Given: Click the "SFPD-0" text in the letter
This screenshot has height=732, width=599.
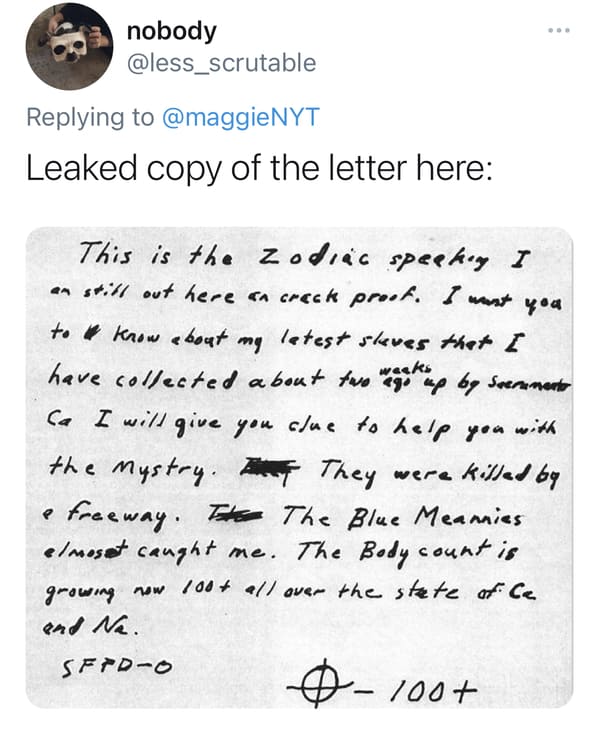Looking at the screenshot, I should coord(117,669).
